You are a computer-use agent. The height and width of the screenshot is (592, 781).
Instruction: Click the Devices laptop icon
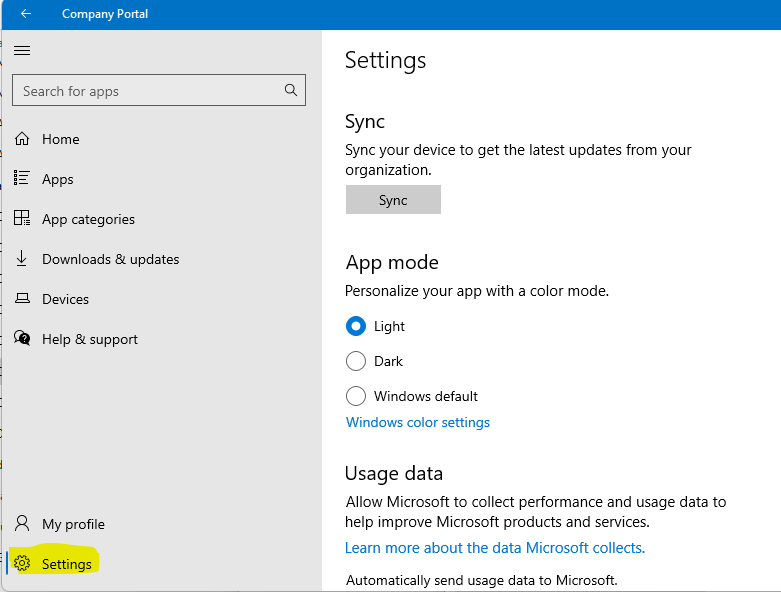point(22,298)
